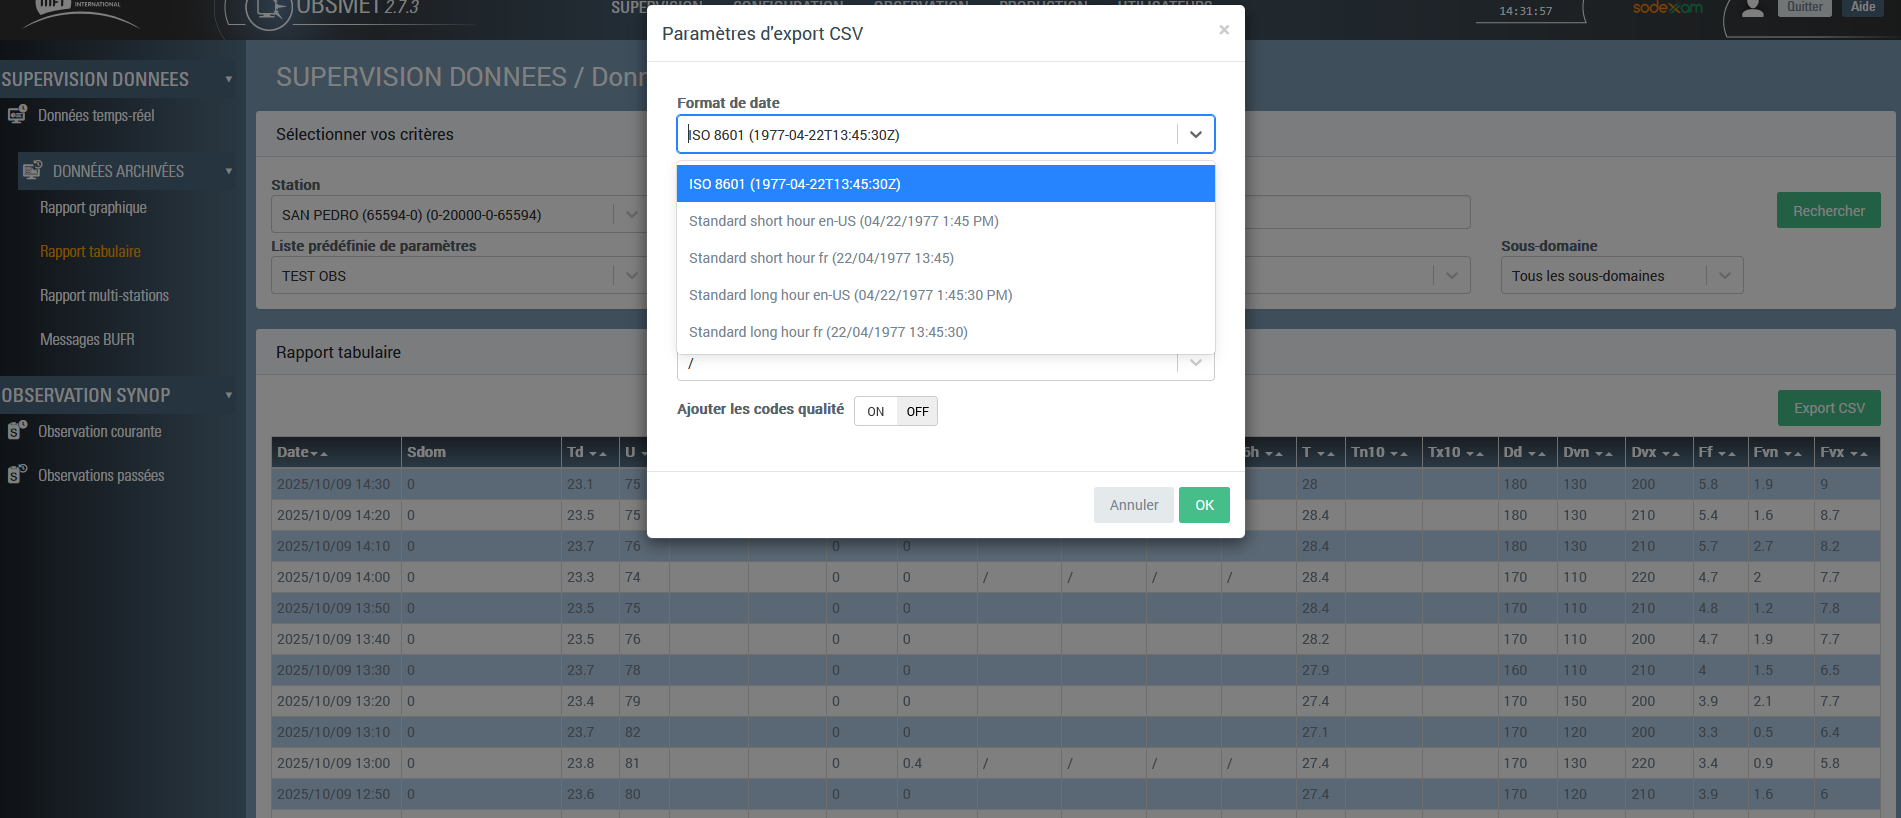The height and width of the screenshot is (818, 1901).
Task: Collapse the Supervision Données section arrow
Action: [x=229, y=79]
